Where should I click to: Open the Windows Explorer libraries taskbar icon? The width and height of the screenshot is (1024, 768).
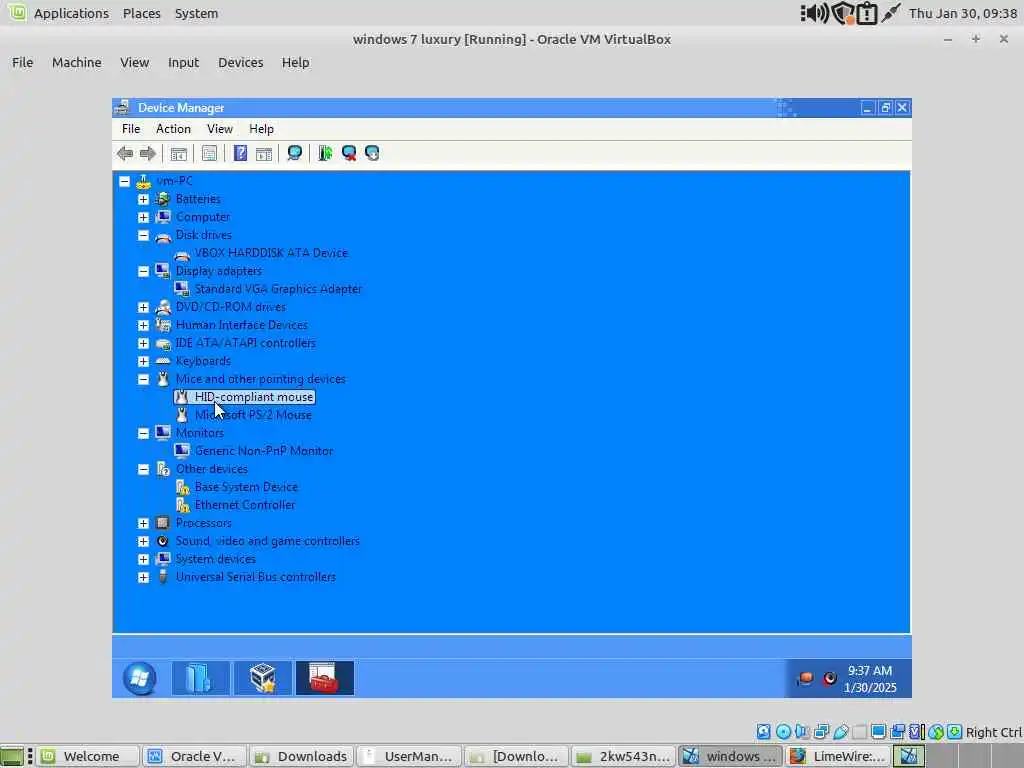coord(200,678)
